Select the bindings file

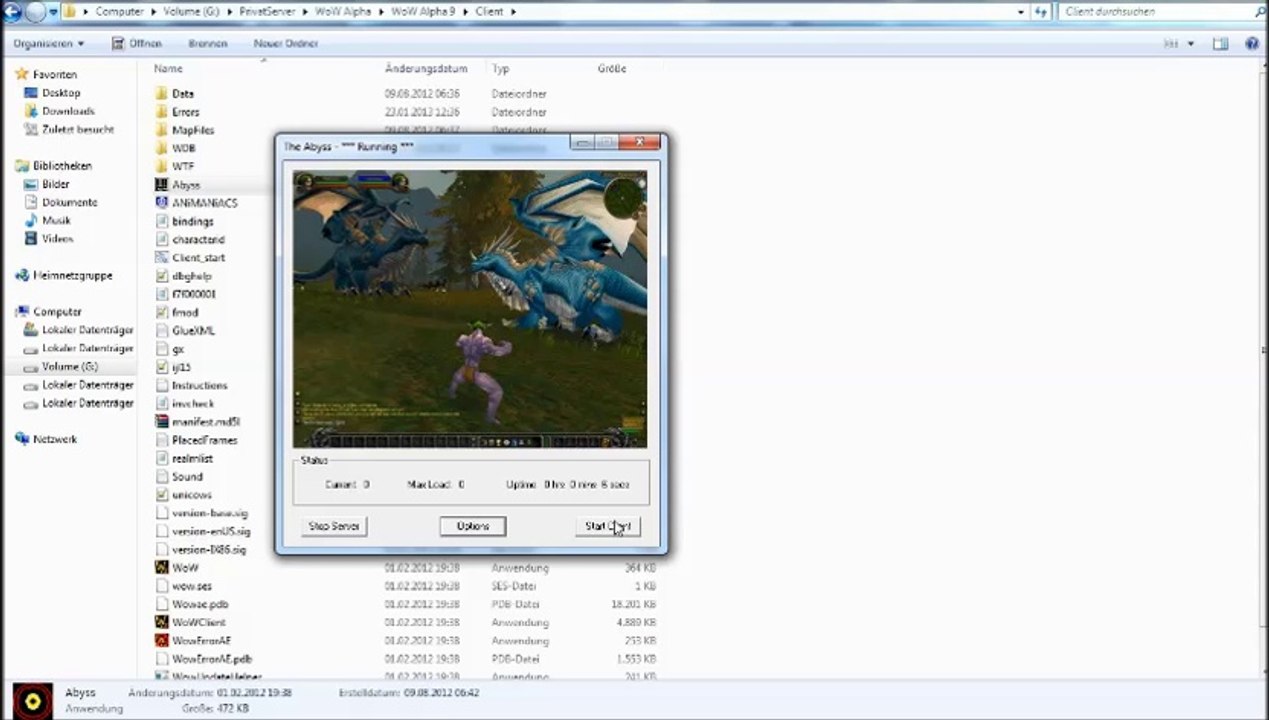coord(193,222)
